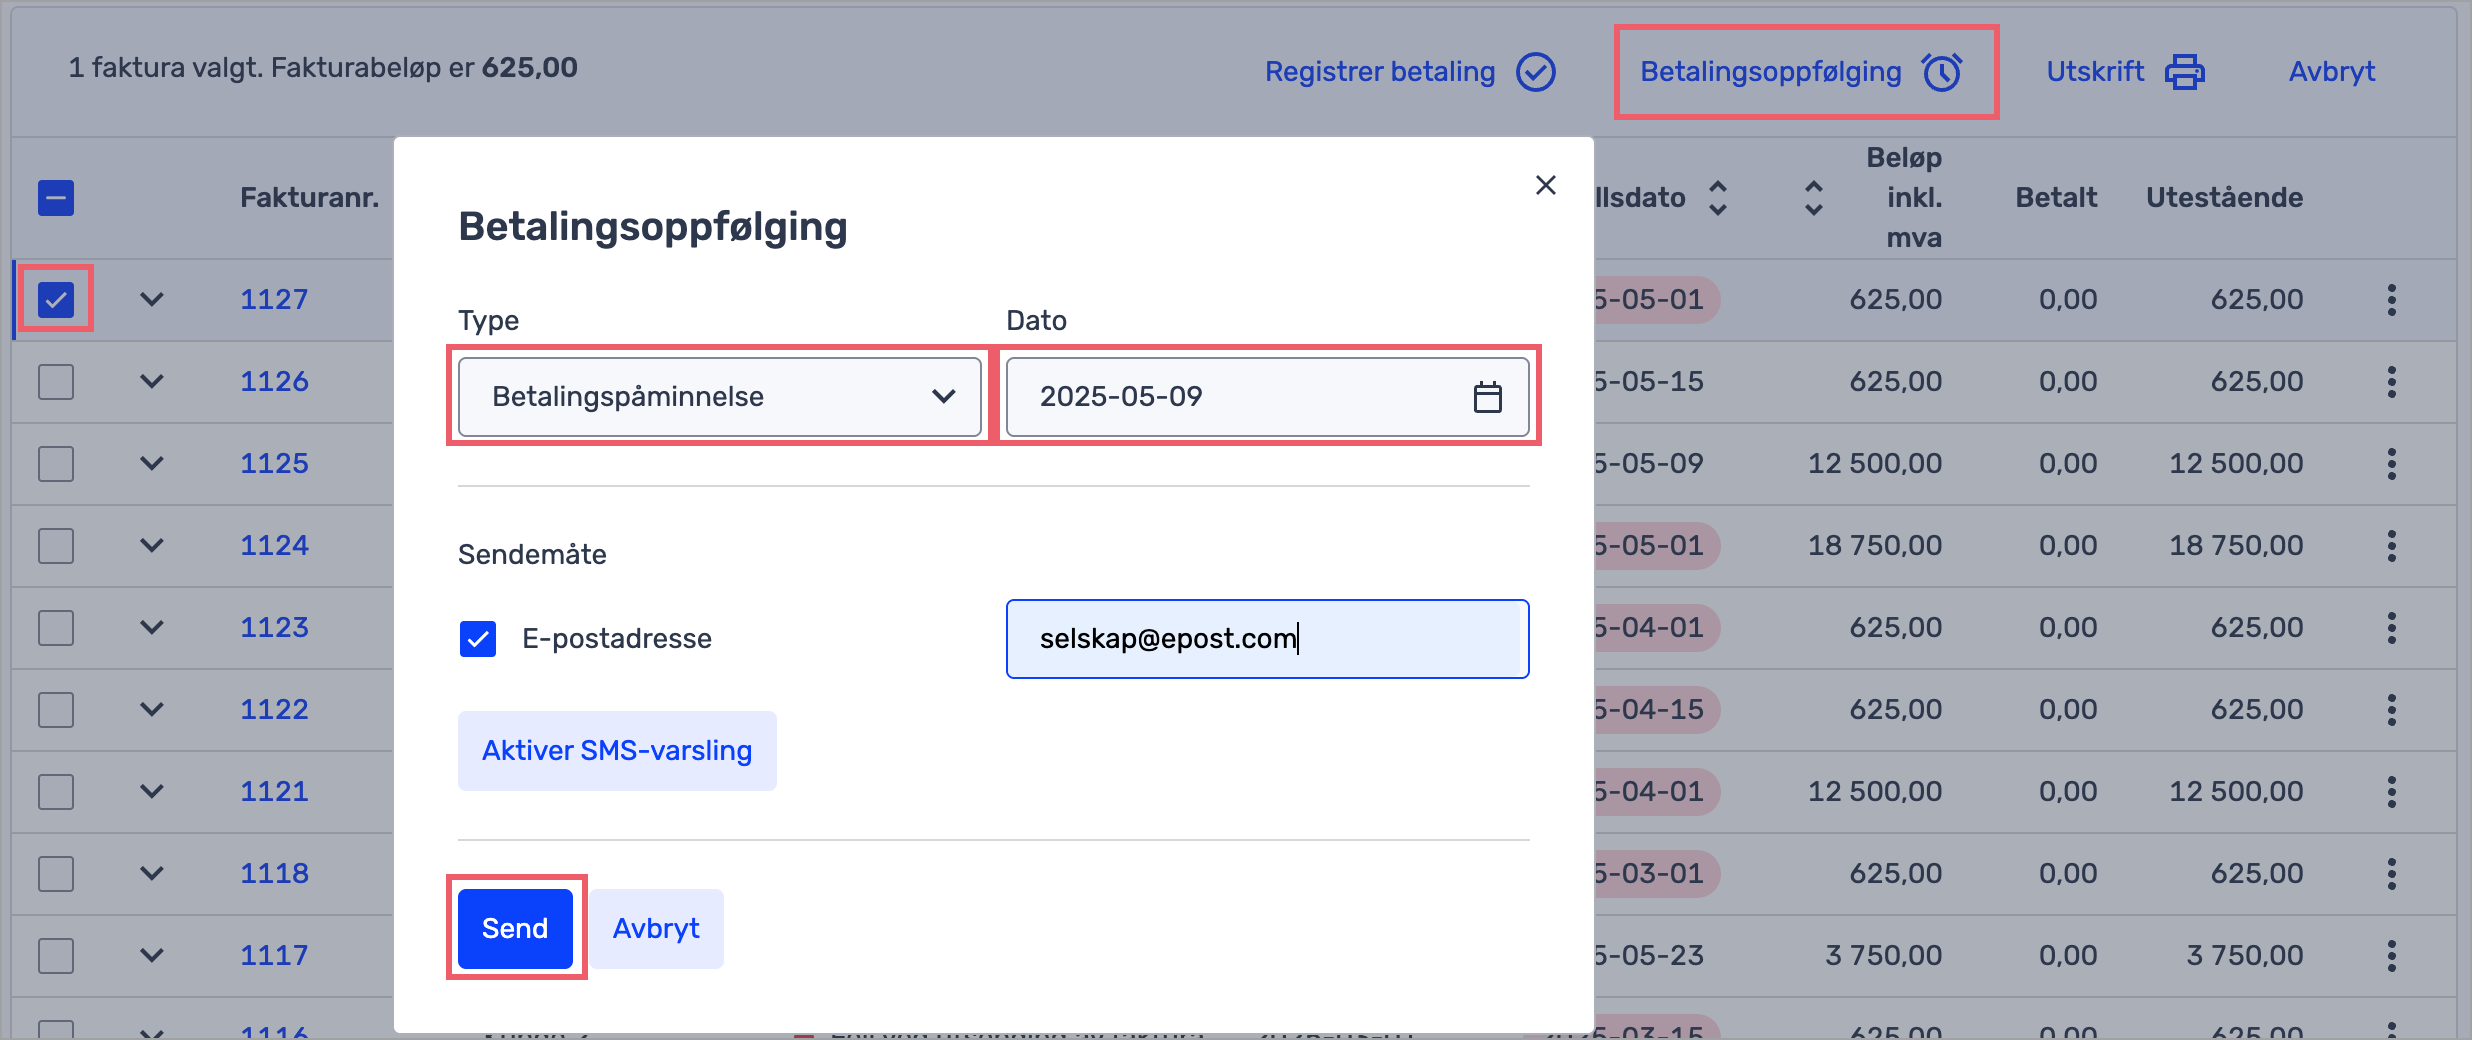Open invoice number 1122 link
This screenshot has height=1040, width=2472.
[274, 710]
